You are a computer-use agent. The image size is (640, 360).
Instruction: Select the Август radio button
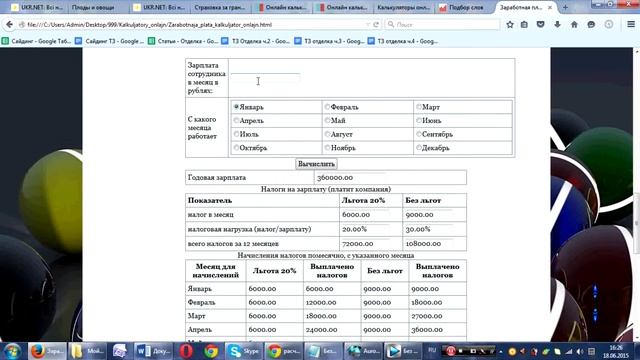coord(327,134)
